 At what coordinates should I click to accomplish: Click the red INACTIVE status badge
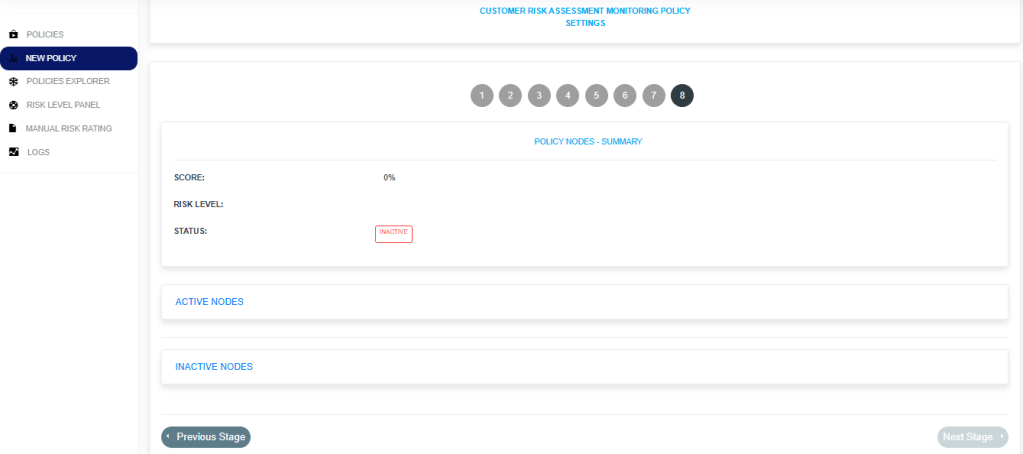[x=393, y=233]
